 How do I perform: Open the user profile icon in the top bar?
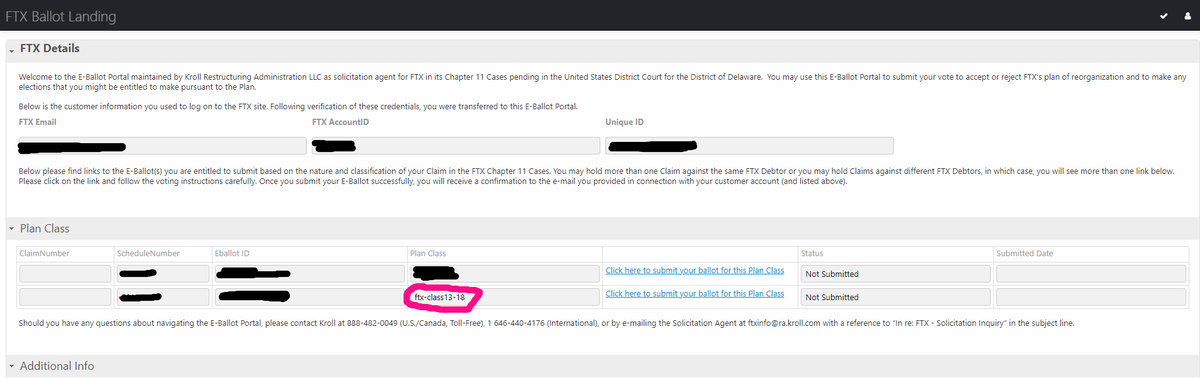click(x=1187, y=17)
